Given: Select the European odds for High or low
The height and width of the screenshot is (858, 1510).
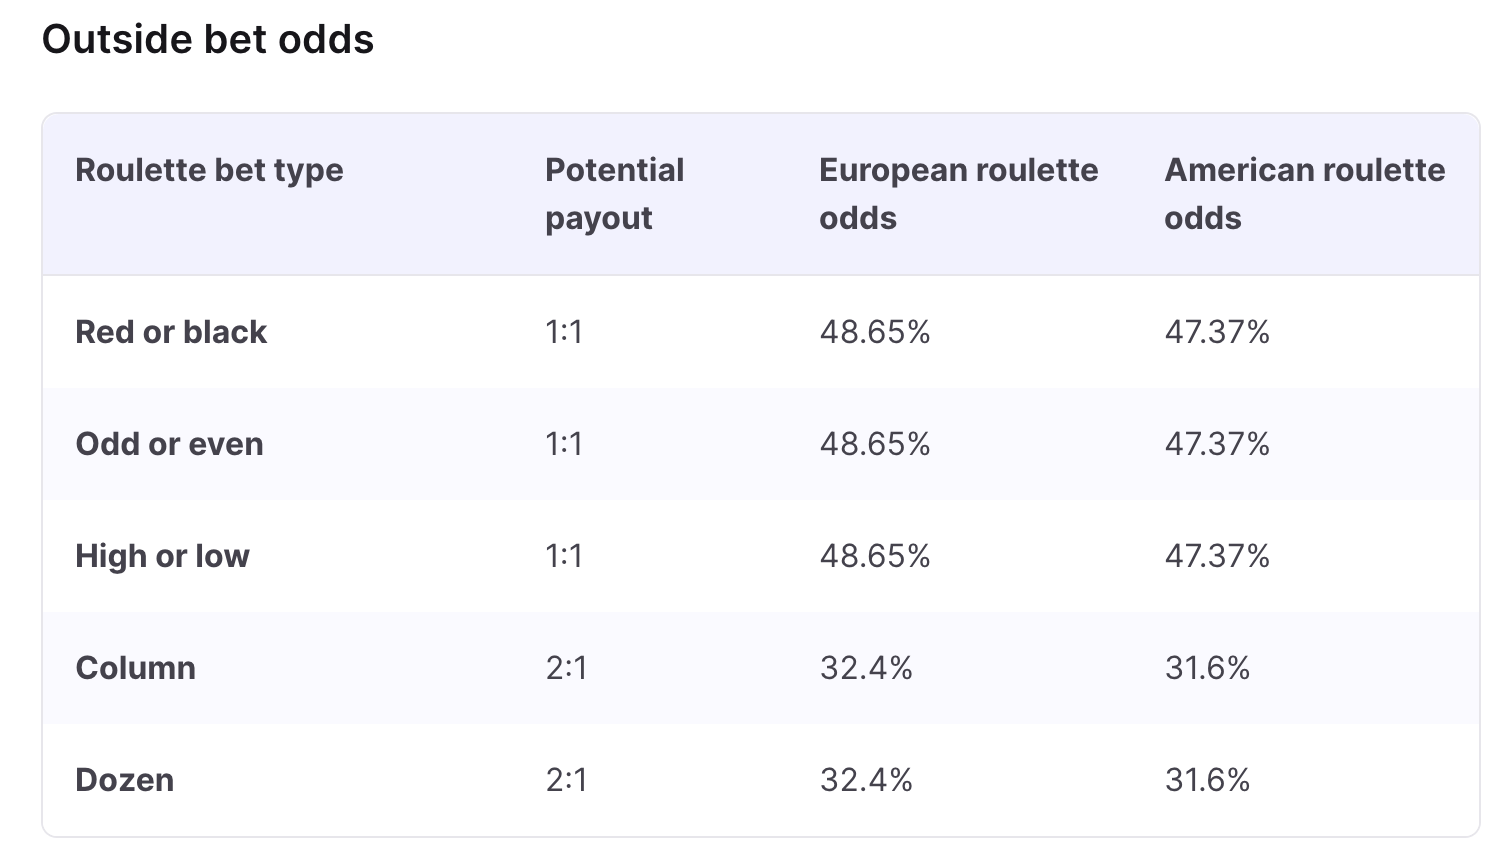Looking at the screenshot, I should 875,556.
